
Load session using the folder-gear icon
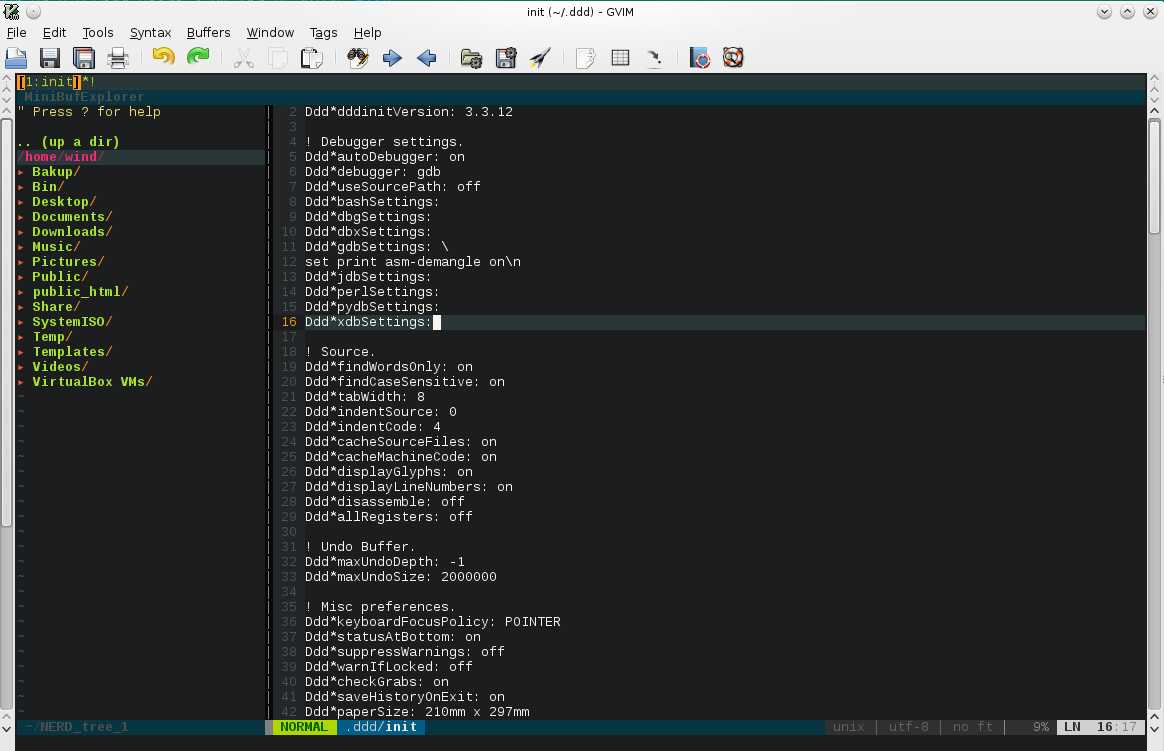coord(471,58)
